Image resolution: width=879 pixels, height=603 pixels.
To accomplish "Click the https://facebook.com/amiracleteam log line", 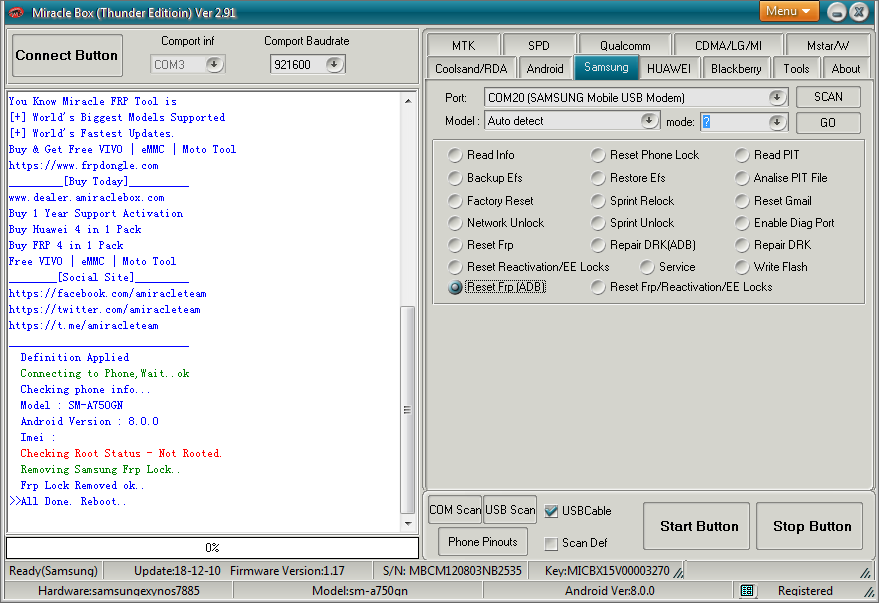I will click(x=108, y=293).
